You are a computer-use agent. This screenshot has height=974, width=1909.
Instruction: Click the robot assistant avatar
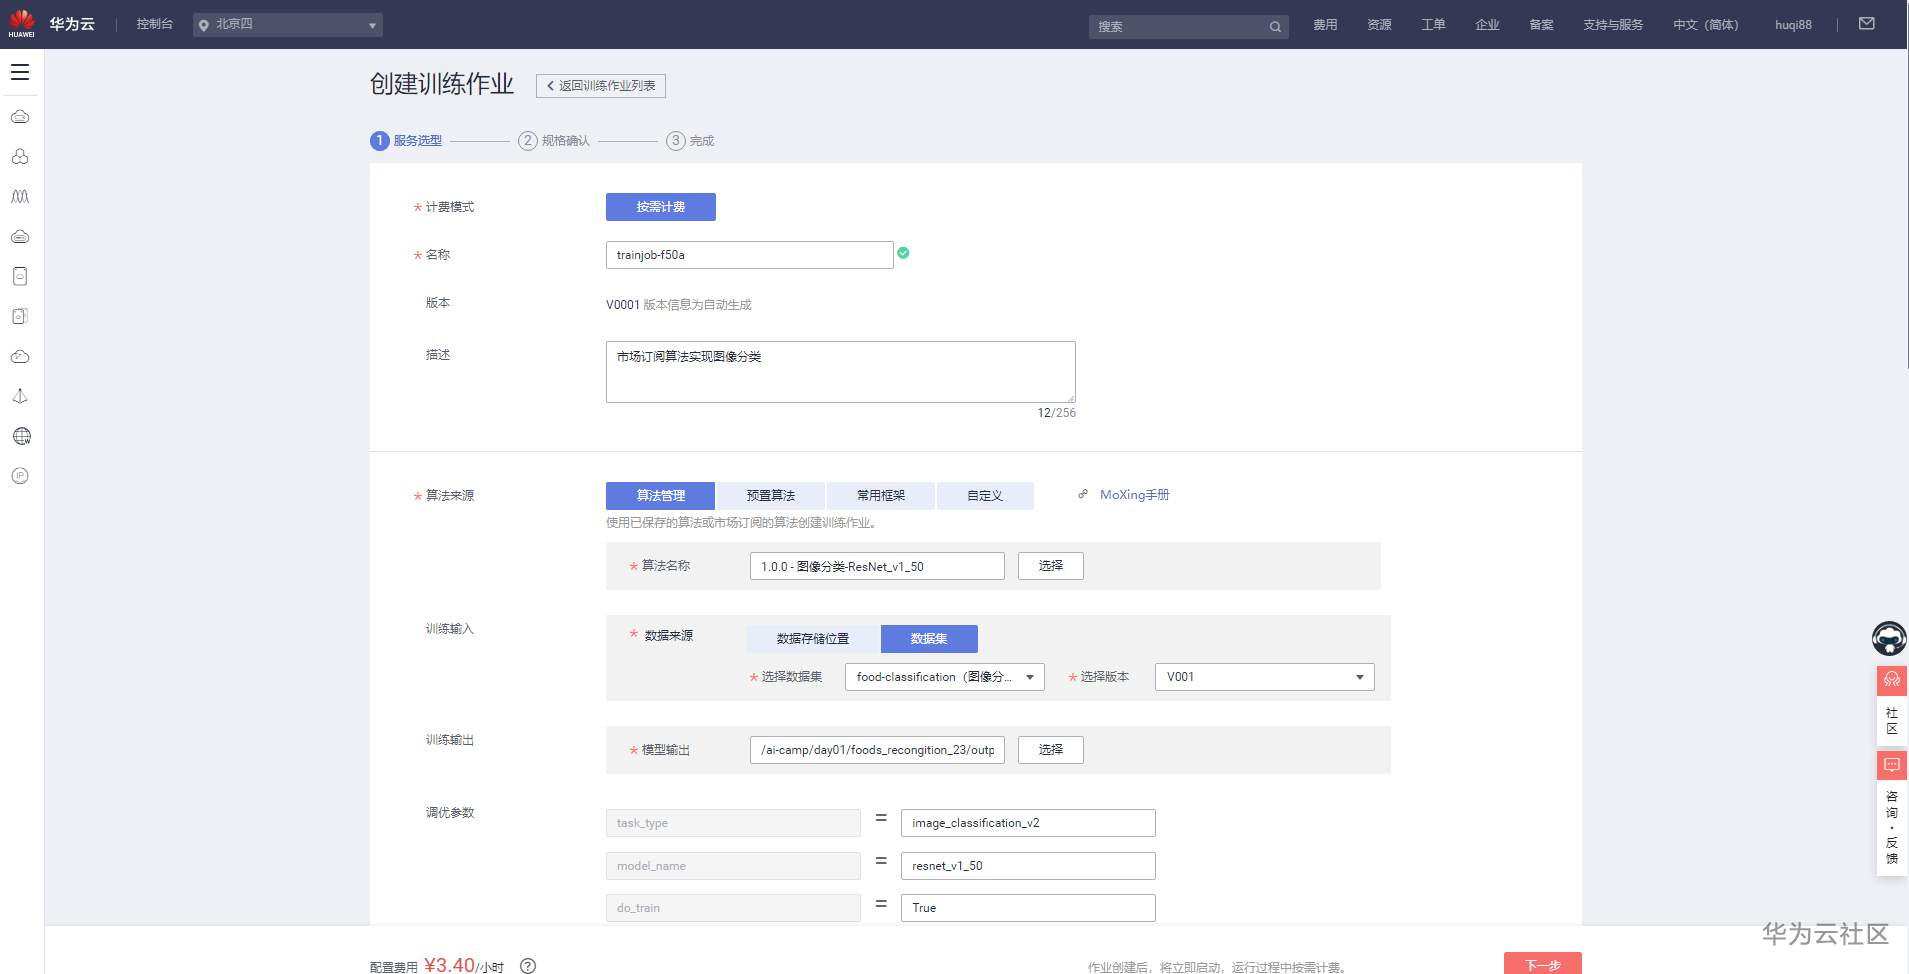tap(1889, 638)
